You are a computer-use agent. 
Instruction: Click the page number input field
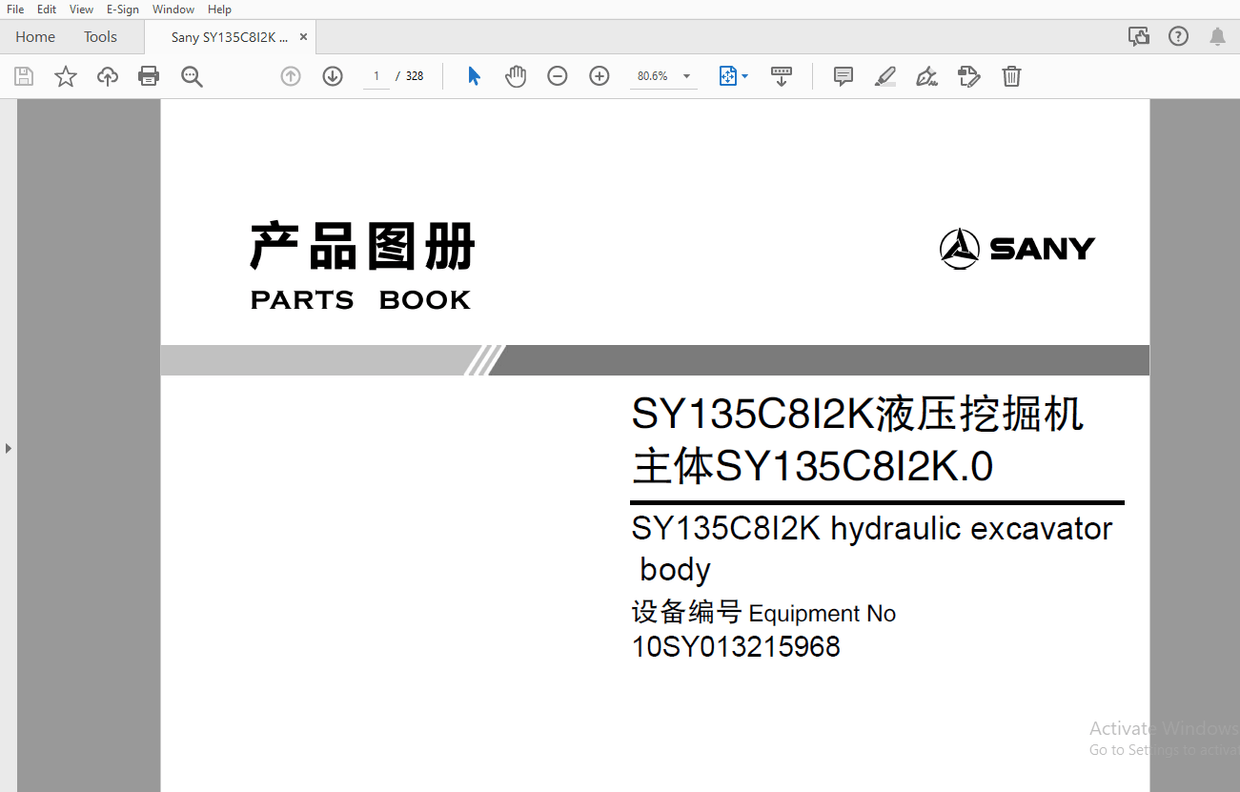tap(376, 75)
